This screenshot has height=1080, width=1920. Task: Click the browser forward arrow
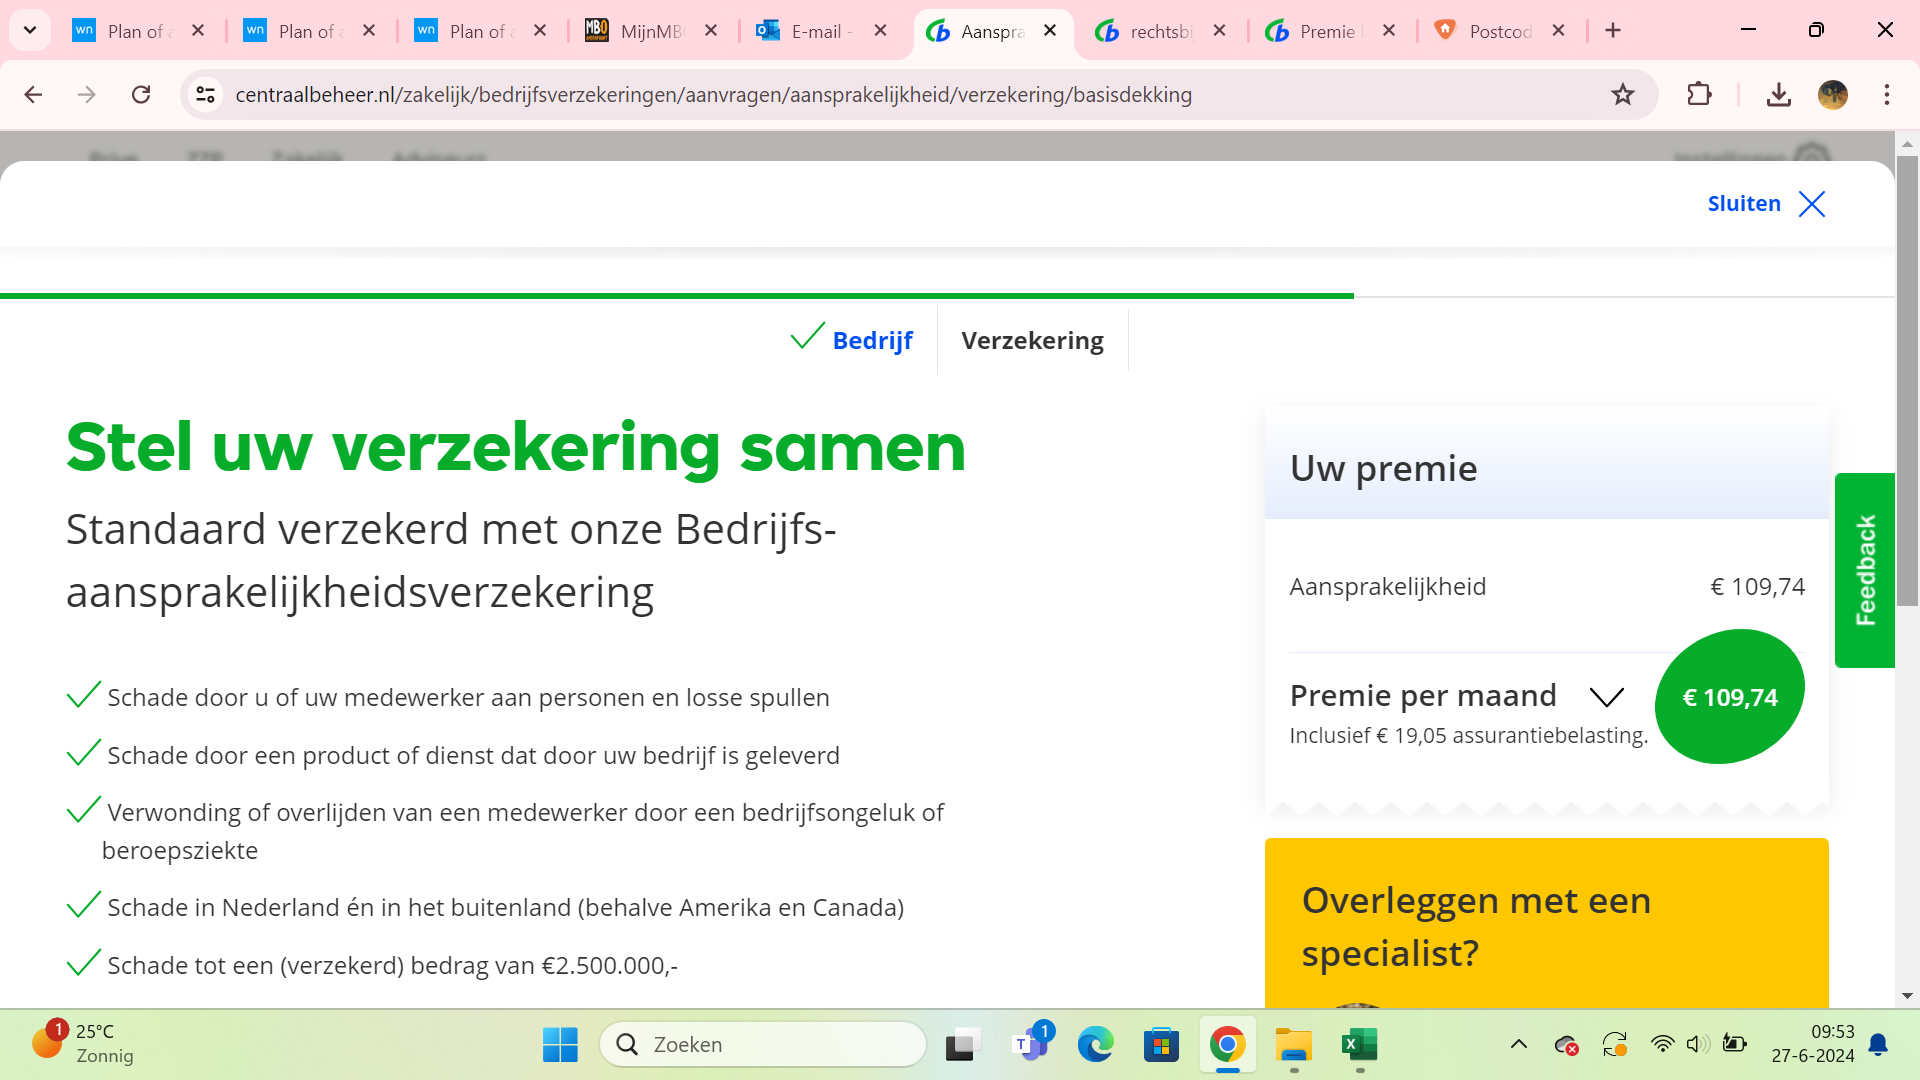[87, 95]
